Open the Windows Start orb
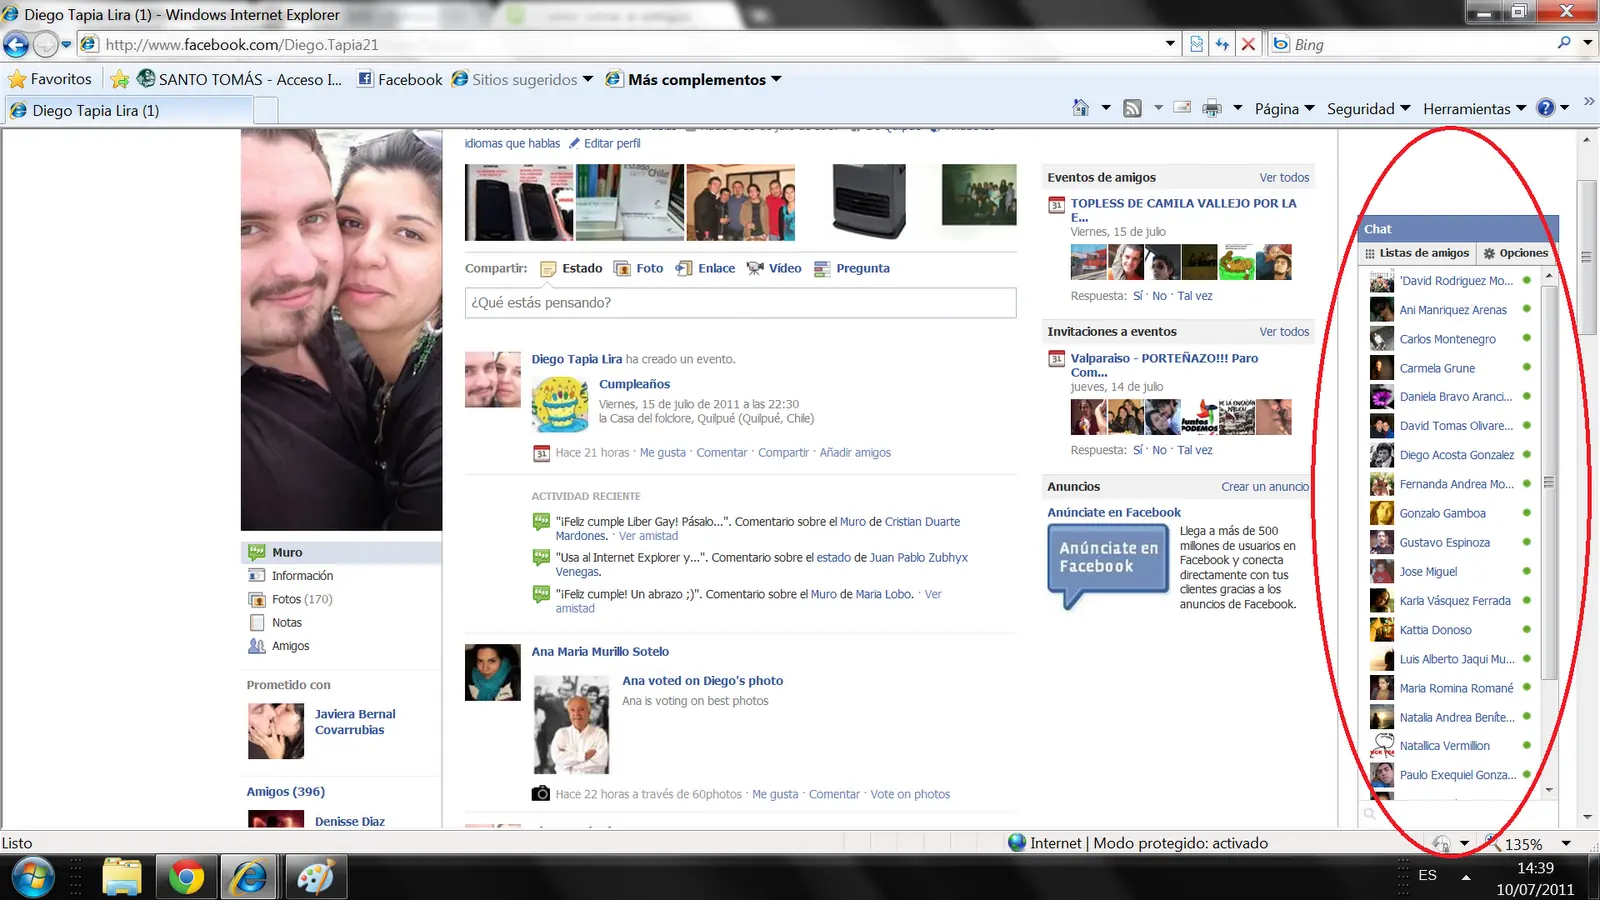 click(33, 878)
